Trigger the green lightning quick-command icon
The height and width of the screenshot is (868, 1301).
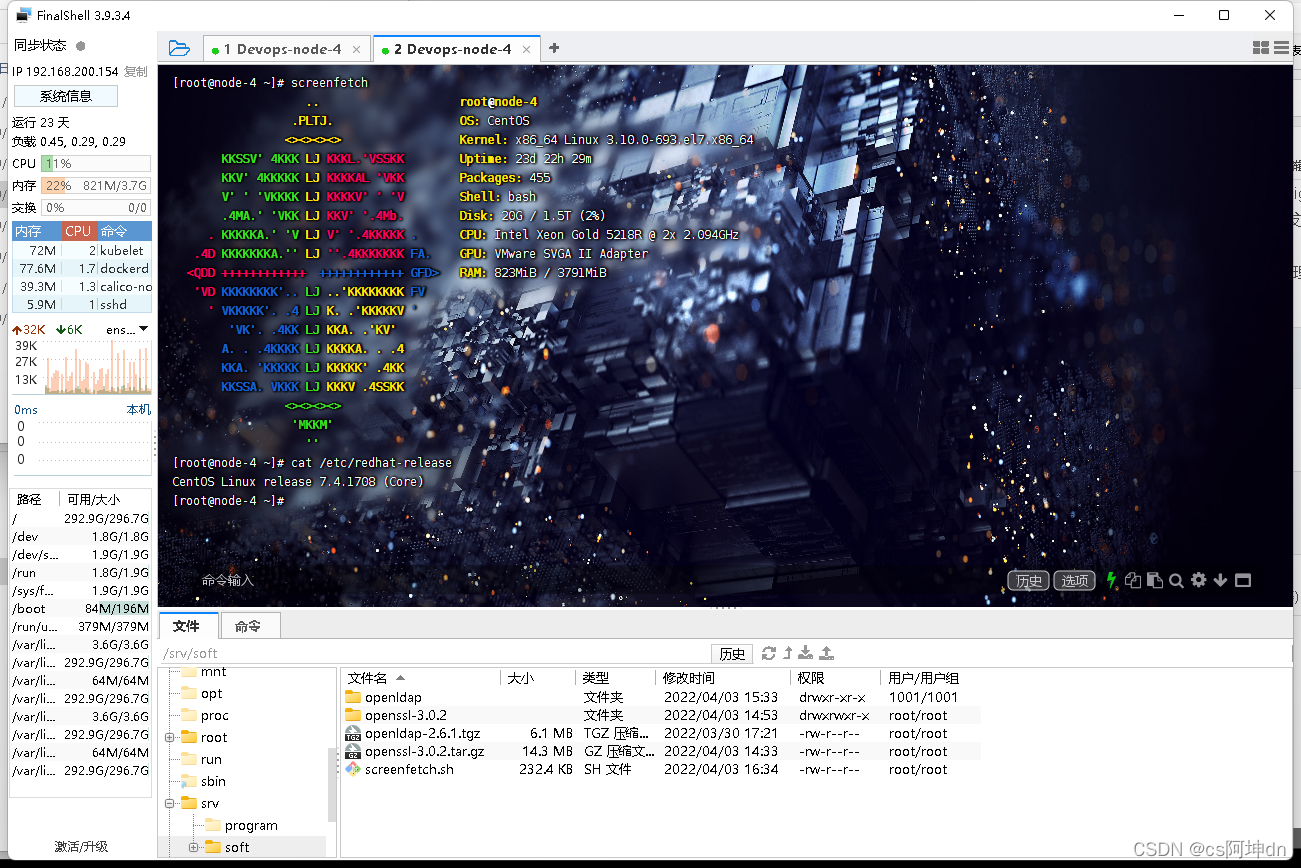1109,580
